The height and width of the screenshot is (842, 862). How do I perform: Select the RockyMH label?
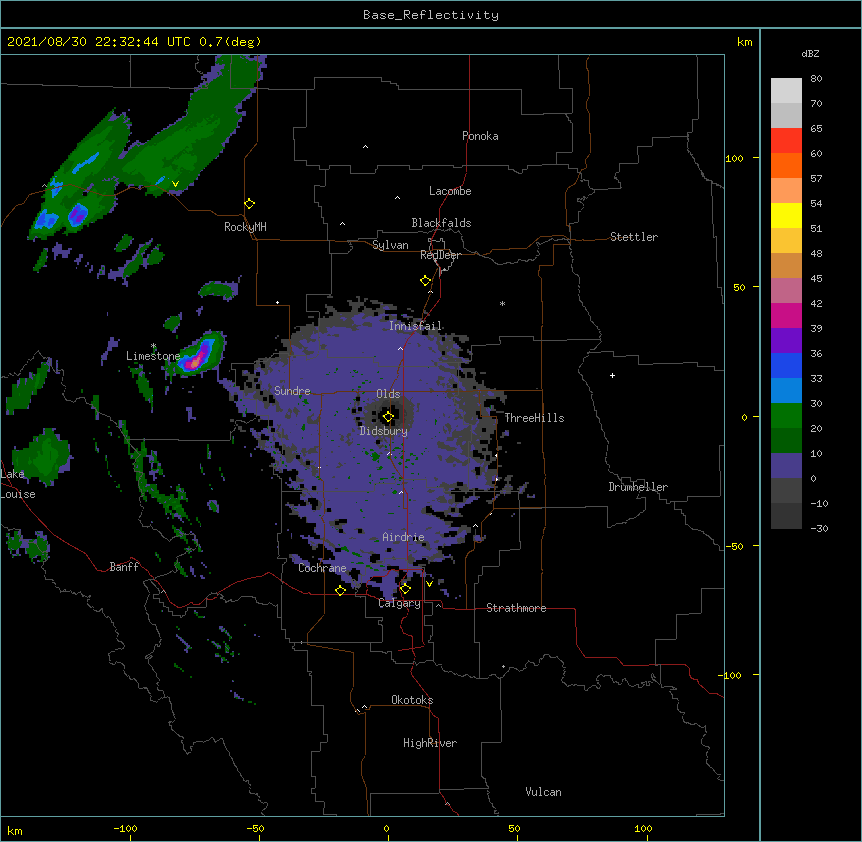[x=245, y=227]
